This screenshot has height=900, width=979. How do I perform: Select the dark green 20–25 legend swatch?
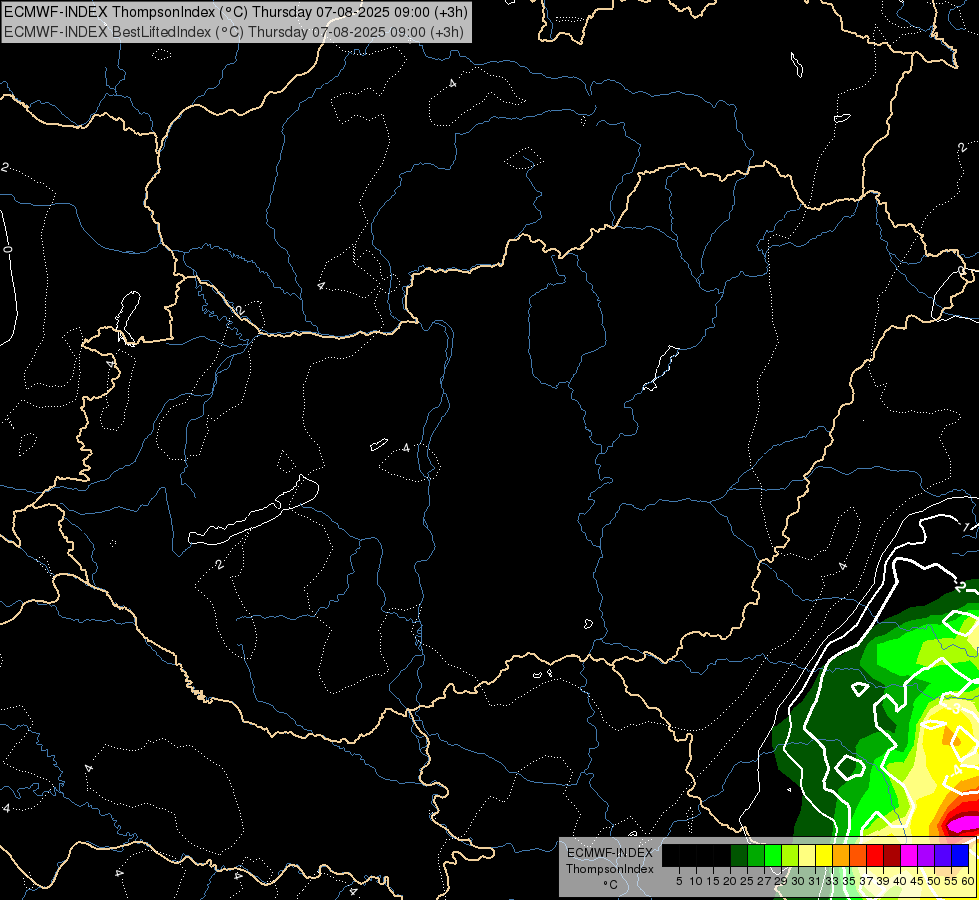point(739,856)
